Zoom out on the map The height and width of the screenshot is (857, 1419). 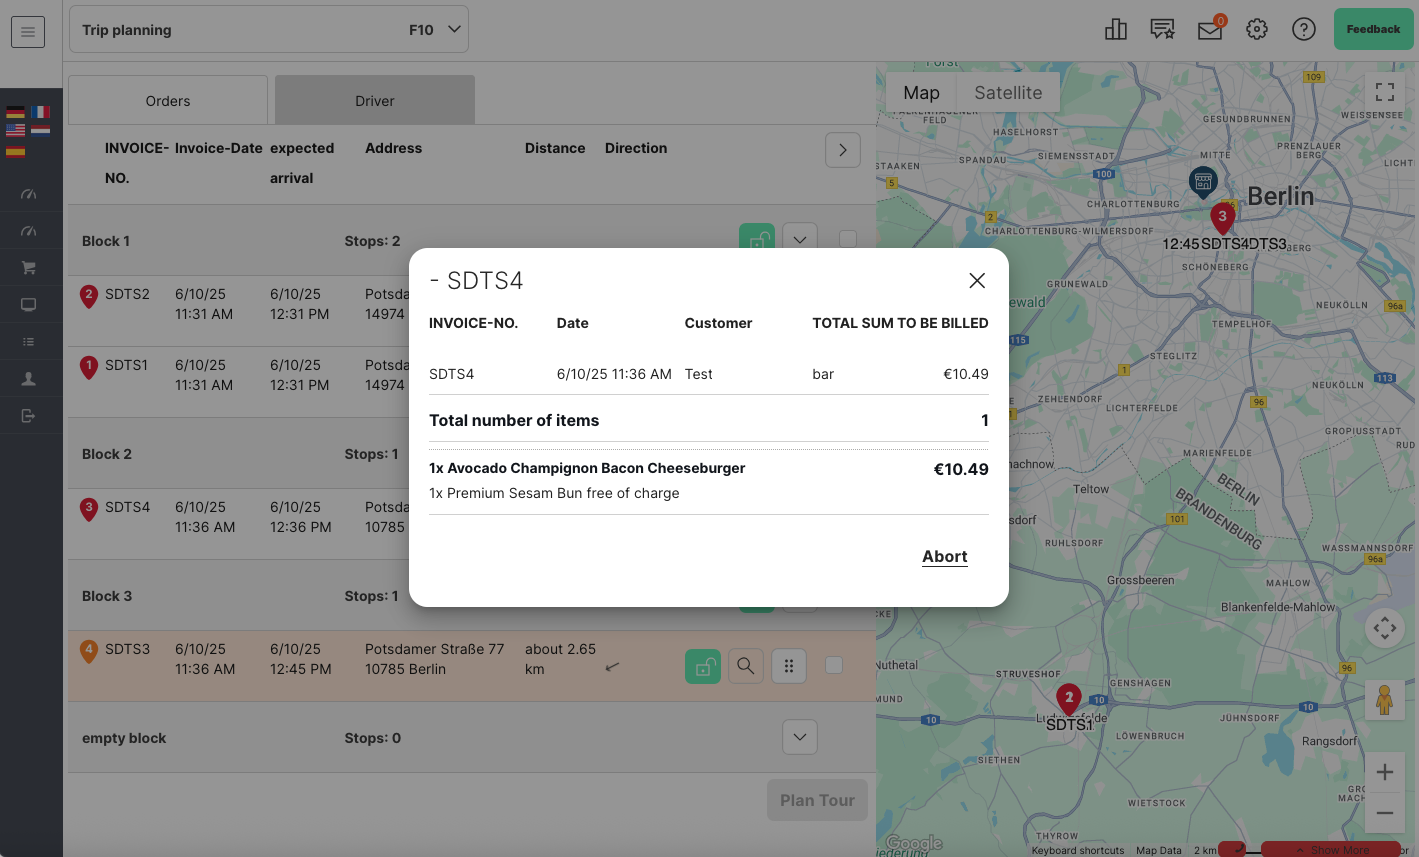coord(1385,813)
